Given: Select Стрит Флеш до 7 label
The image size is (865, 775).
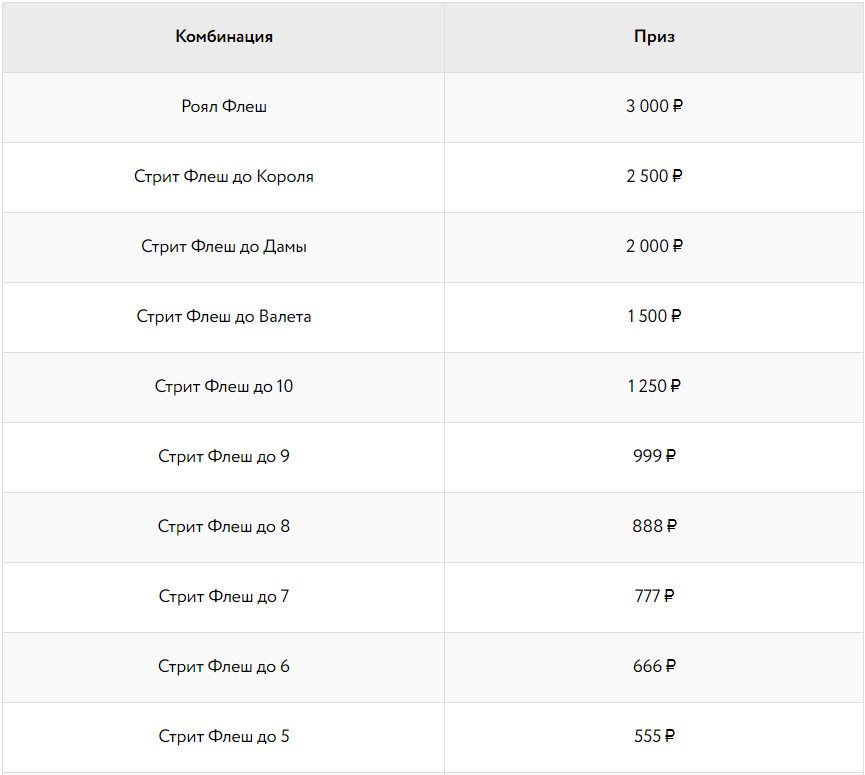Looking at the screenshot, I should coord(224,597).
